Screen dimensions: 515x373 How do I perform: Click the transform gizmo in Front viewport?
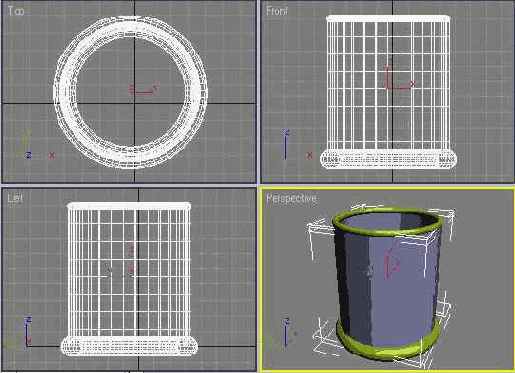point(399,78)
